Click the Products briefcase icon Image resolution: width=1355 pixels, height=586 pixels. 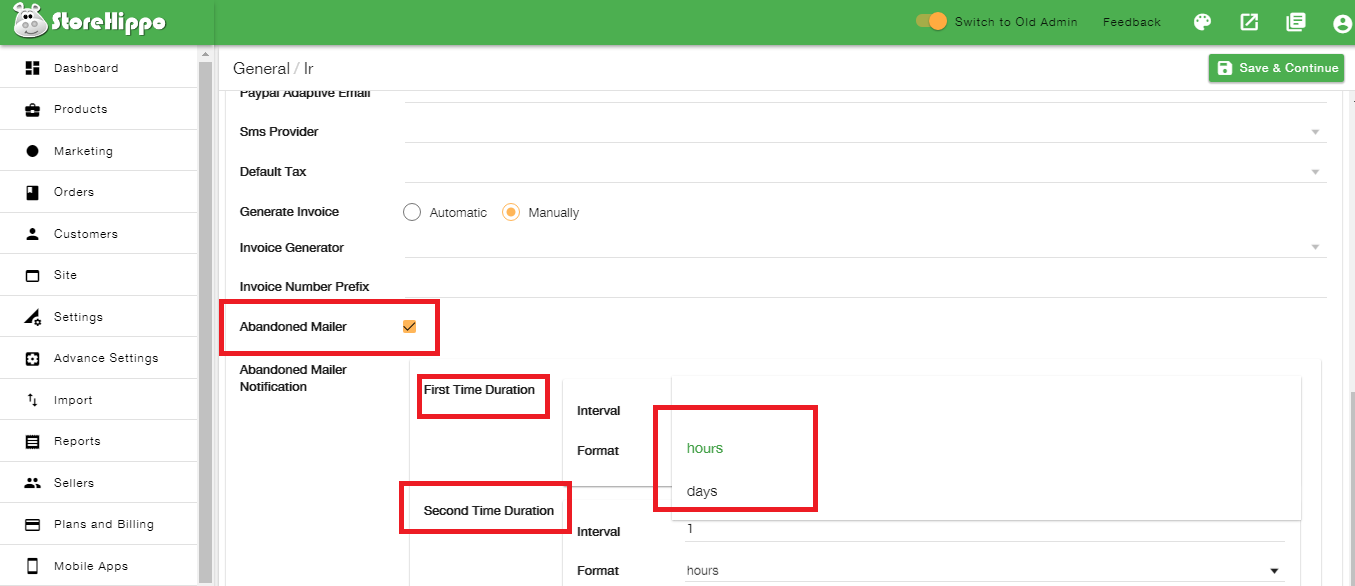(32, 109)
